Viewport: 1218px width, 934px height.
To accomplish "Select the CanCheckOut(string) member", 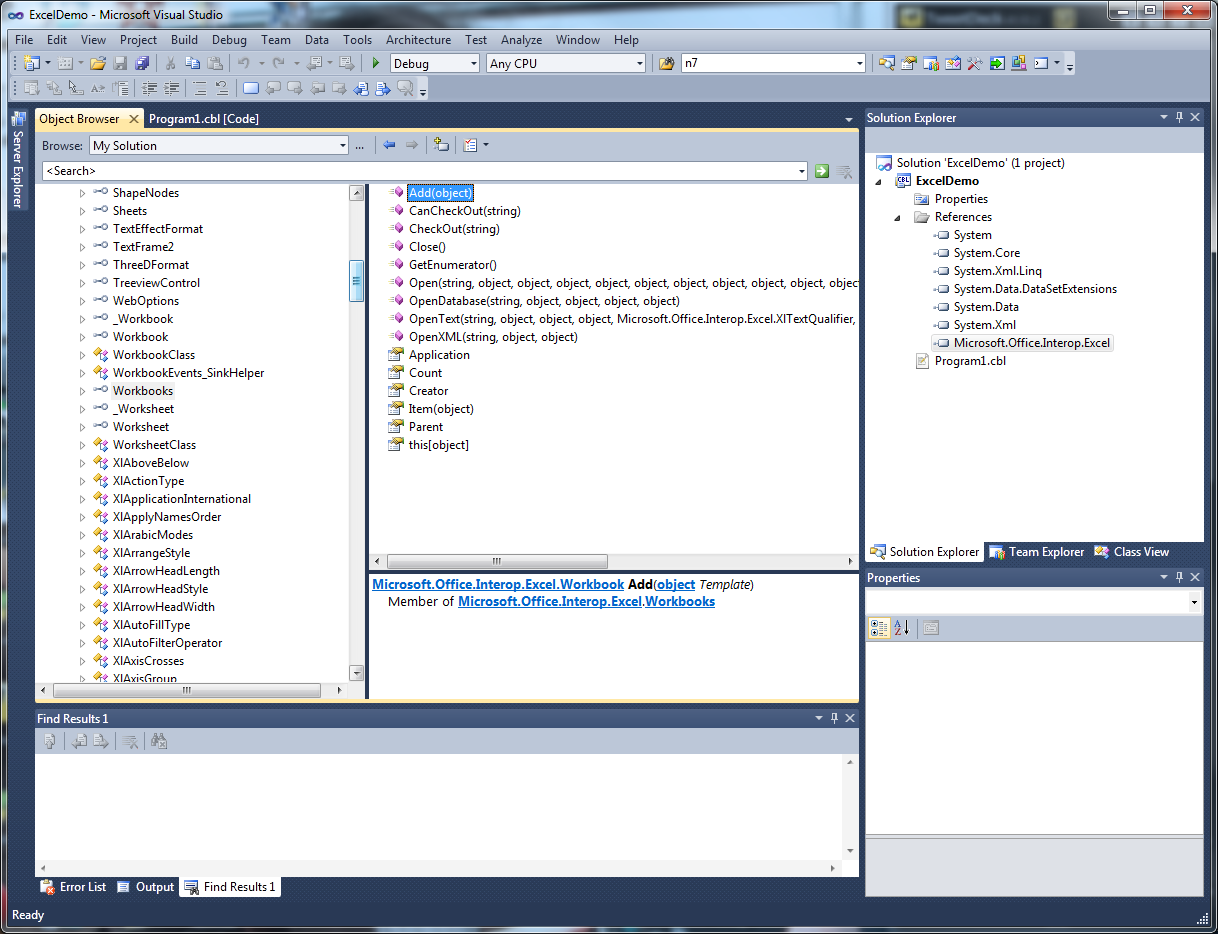I will click(464, 211).
